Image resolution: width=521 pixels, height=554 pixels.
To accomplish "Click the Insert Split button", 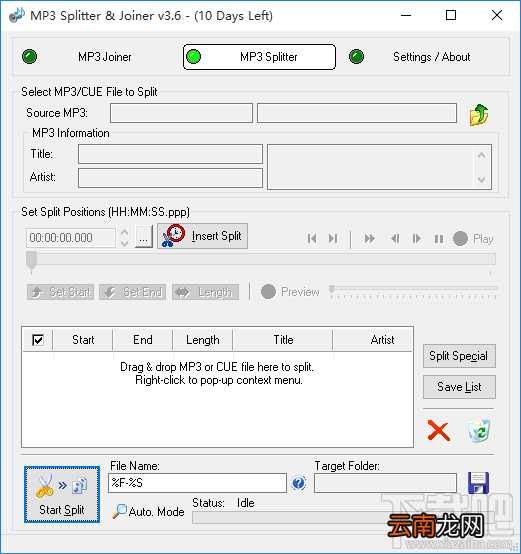I will (x=202, y=236).
